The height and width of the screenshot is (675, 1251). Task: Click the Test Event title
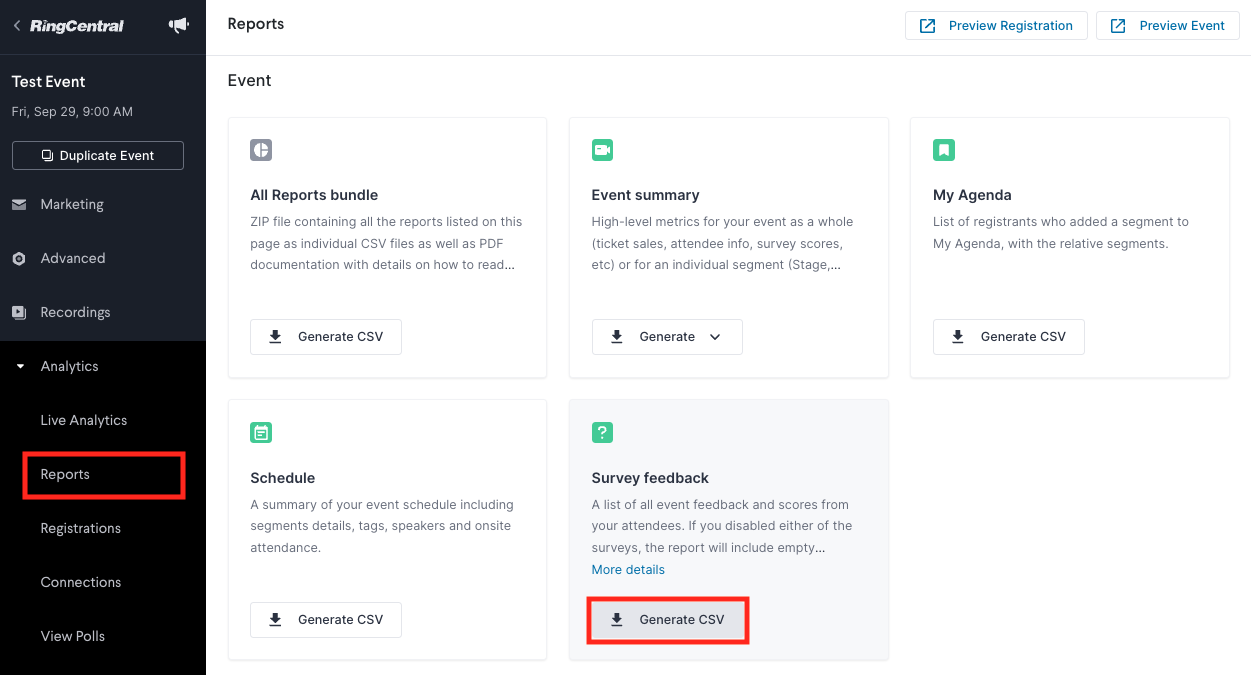pos(49,82)
